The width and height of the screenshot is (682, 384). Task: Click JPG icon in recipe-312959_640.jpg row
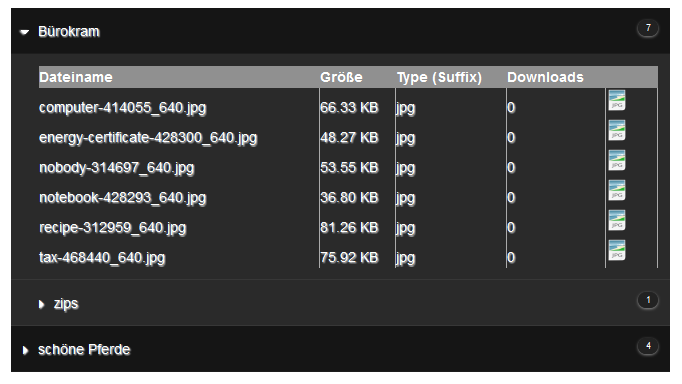tap(617, 220)
